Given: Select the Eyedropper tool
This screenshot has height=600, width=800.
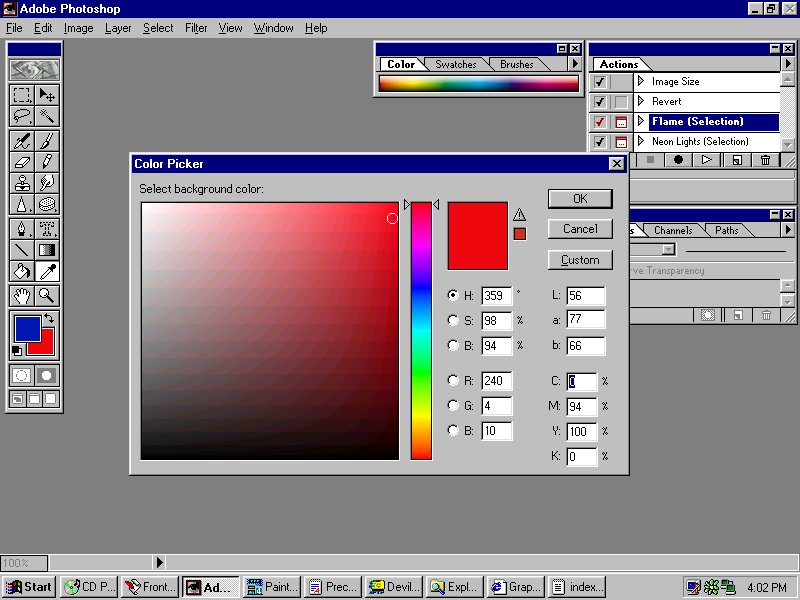Looking at the screenshot, I should point(47,271).
